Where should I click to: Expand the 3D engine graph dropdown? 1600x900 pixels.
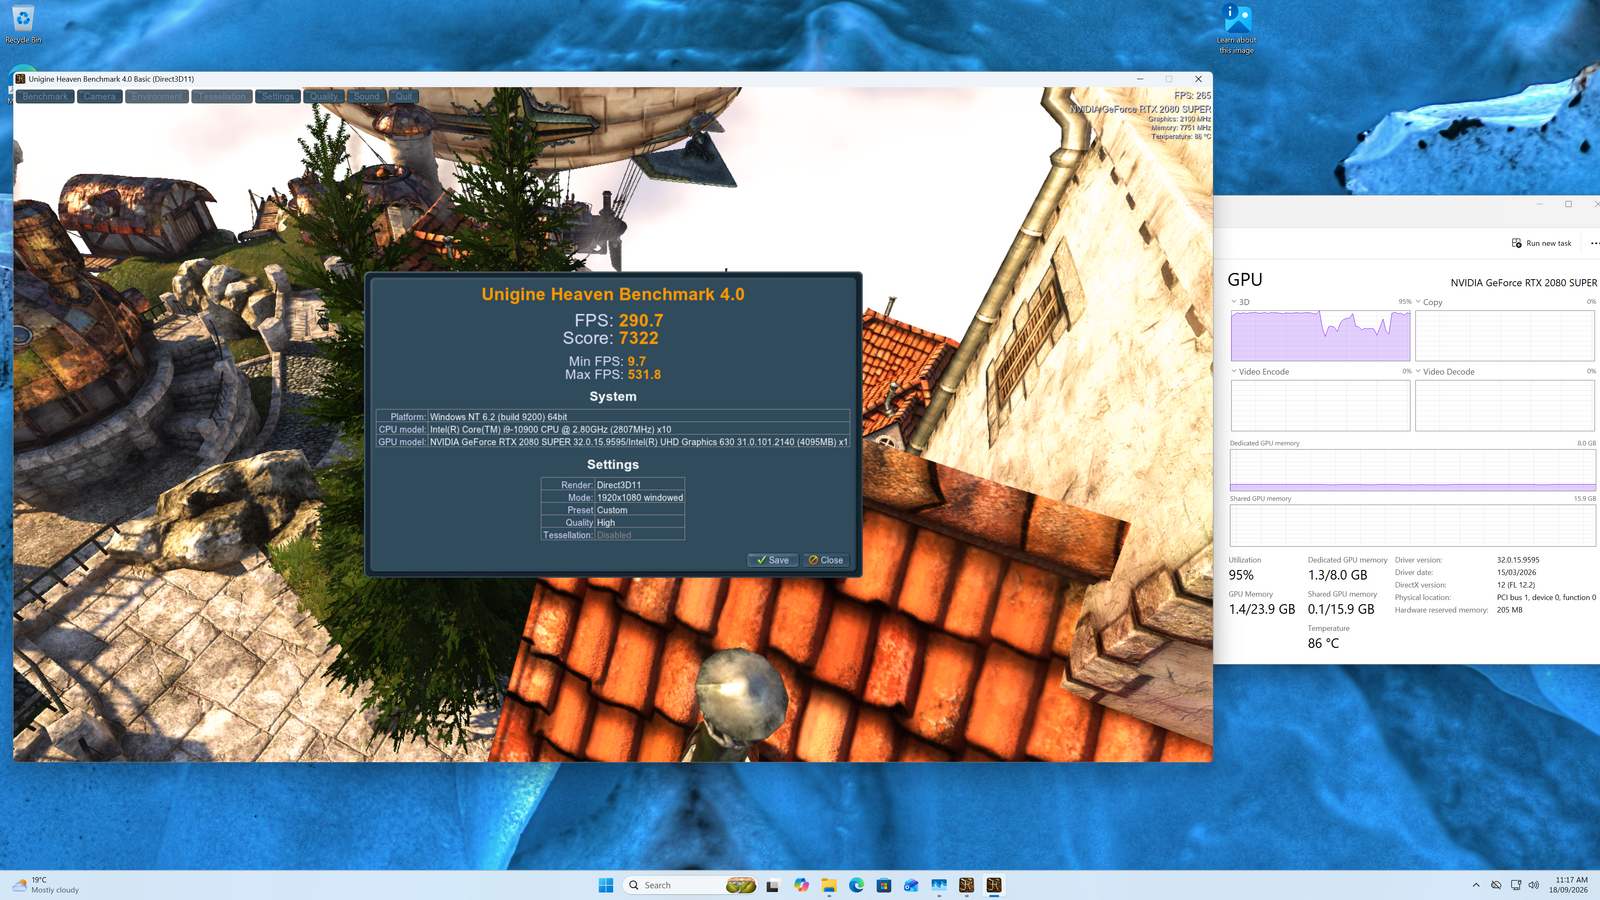1234,302
